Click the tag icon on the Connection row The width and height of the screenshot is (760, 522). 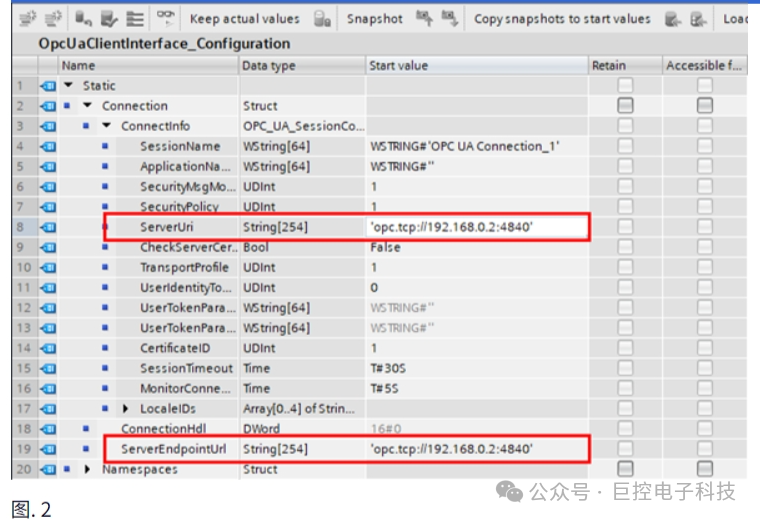48,106
